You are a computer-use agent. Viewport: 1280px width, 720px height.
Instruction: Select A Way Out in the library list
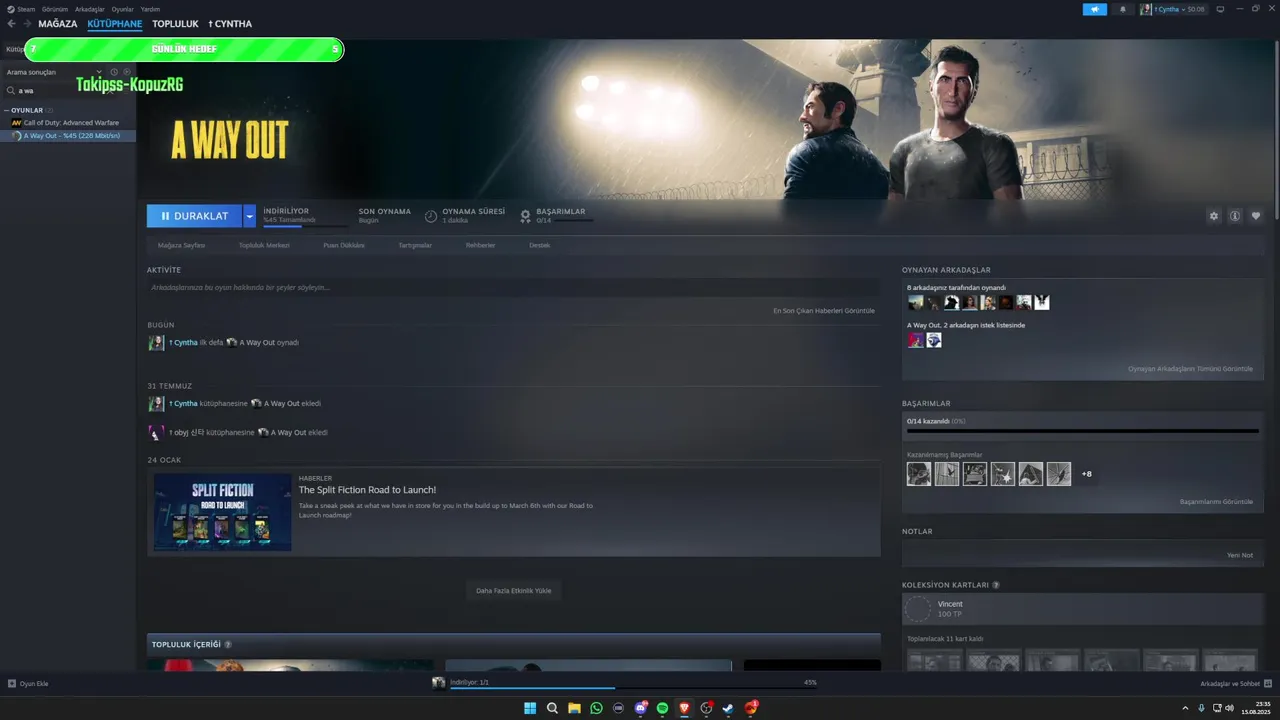click(x=68, y=136)
